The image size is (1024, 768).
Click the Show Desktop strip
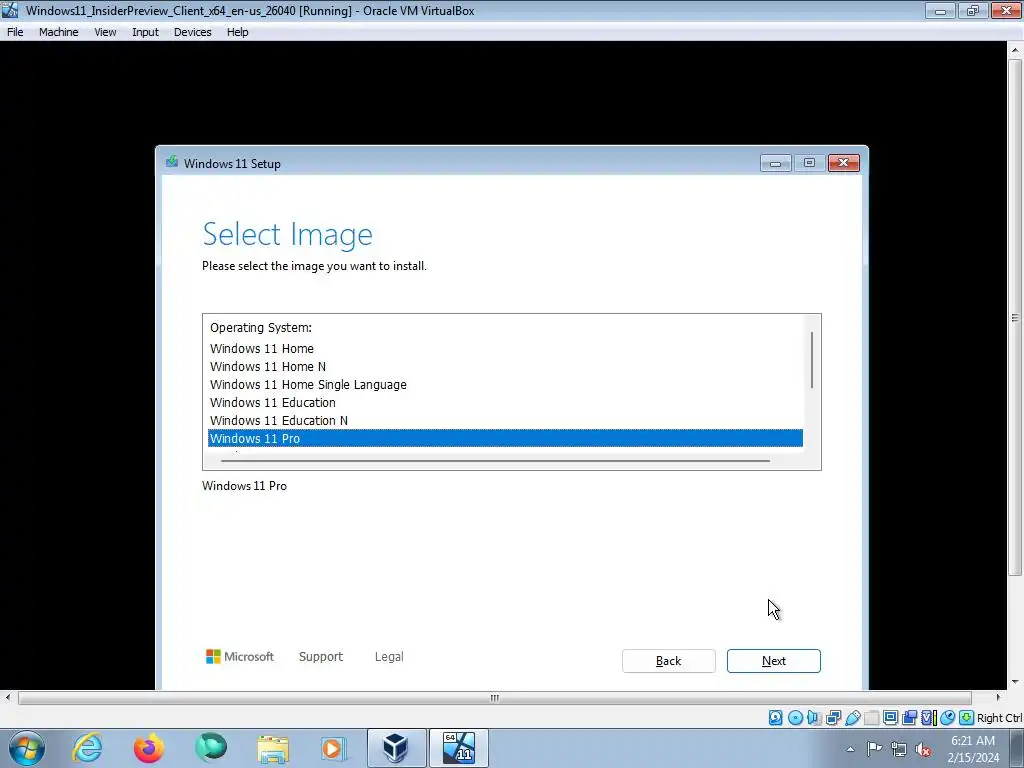pyautogui.click(x=1017, y=748)
